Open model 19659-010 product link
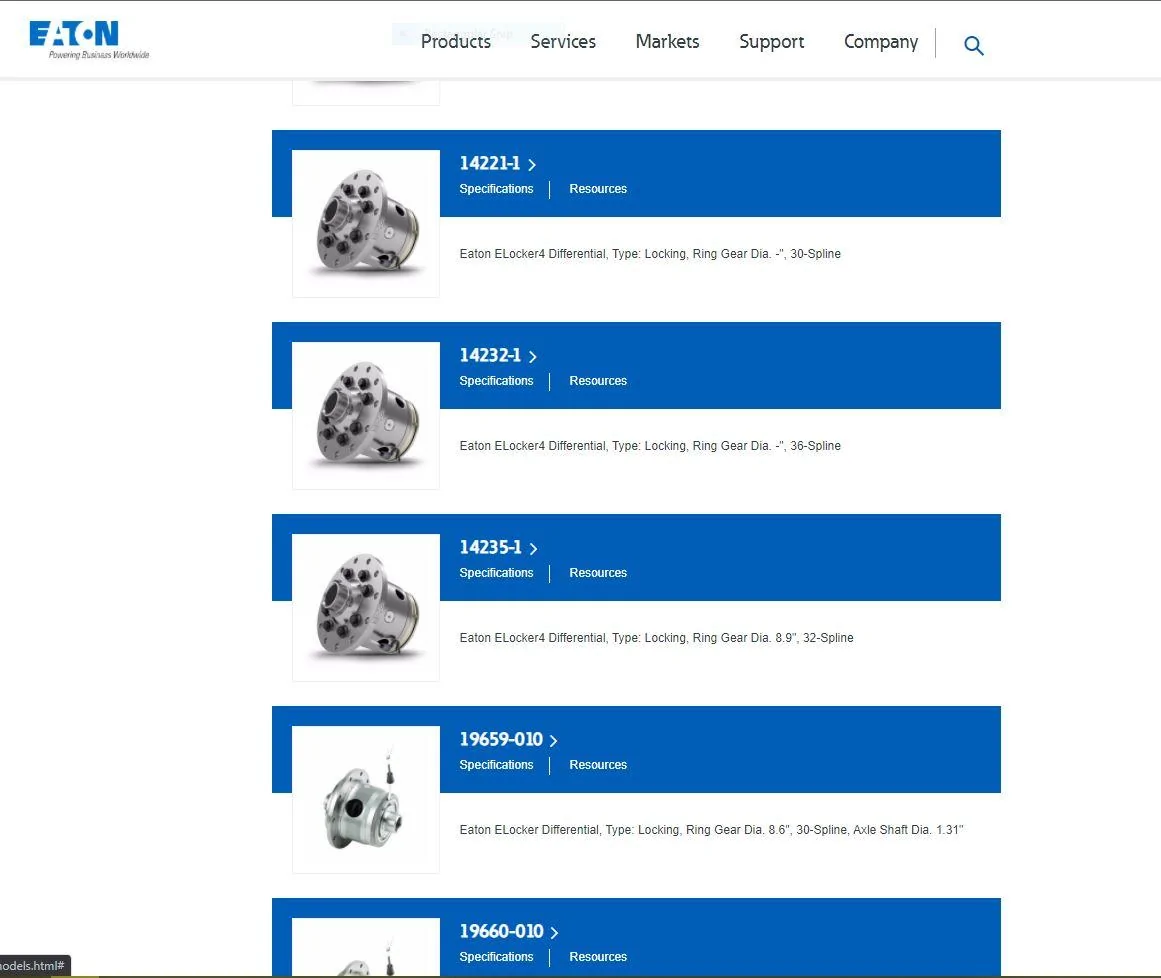This screenshot has width=1161, height=978. tap(501, 739)
